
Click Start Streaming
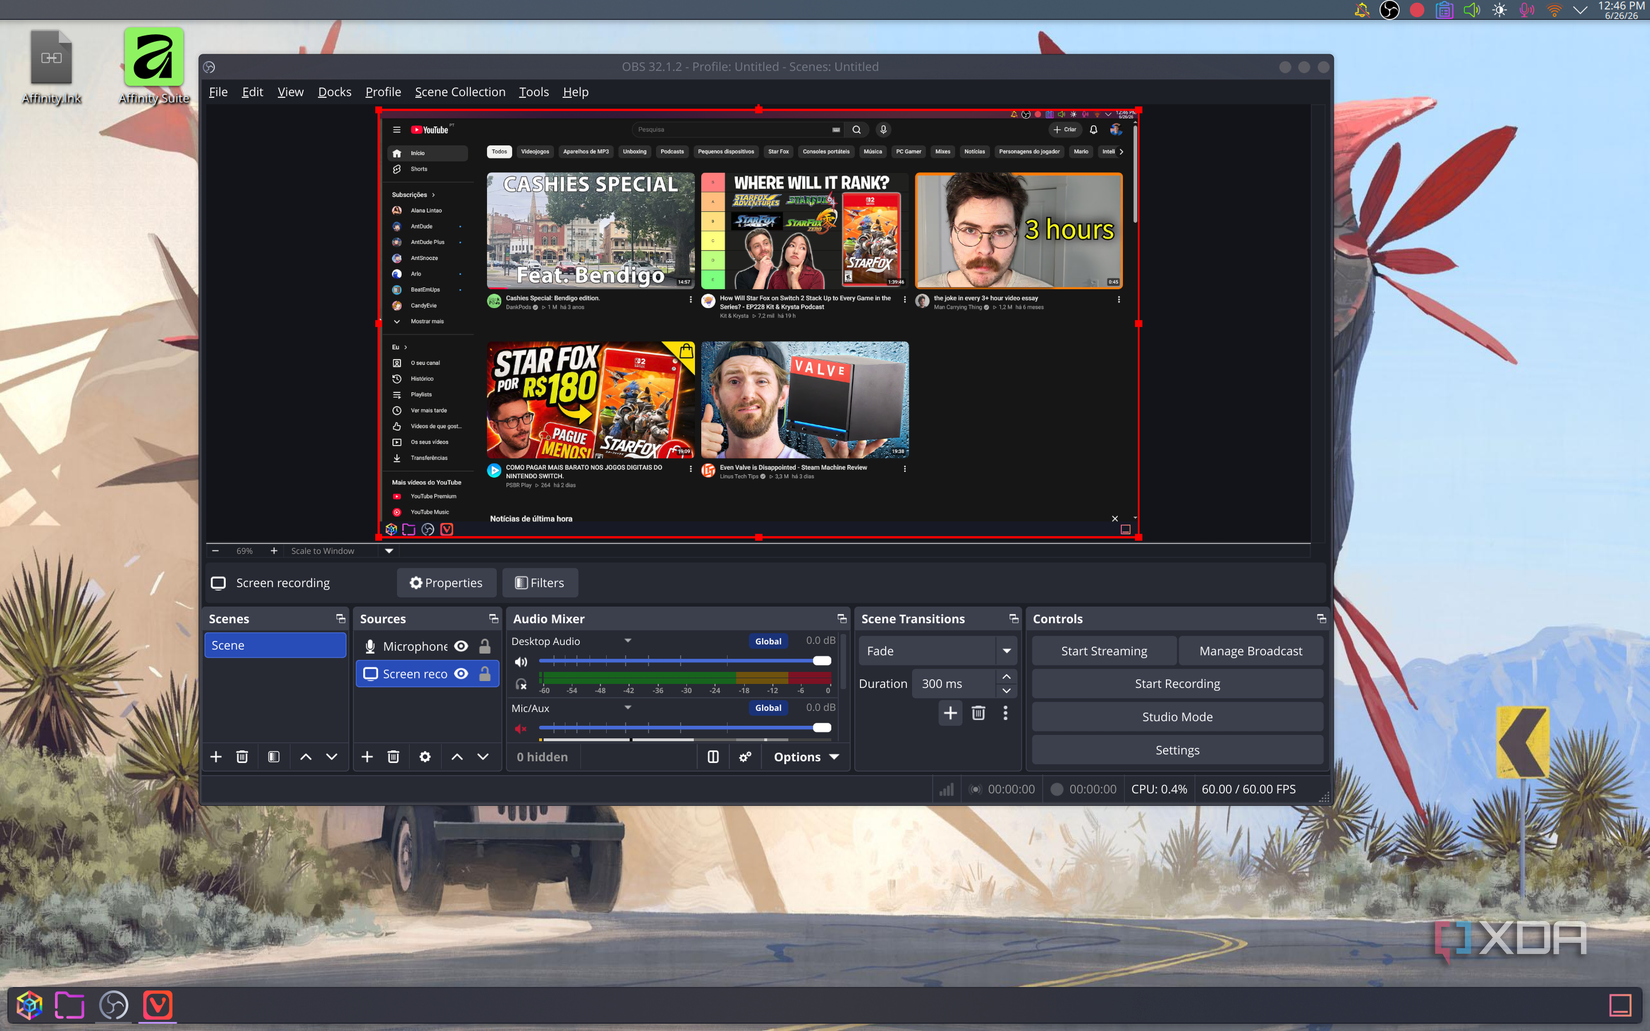pyautogui.click(x=1104, y=651)
